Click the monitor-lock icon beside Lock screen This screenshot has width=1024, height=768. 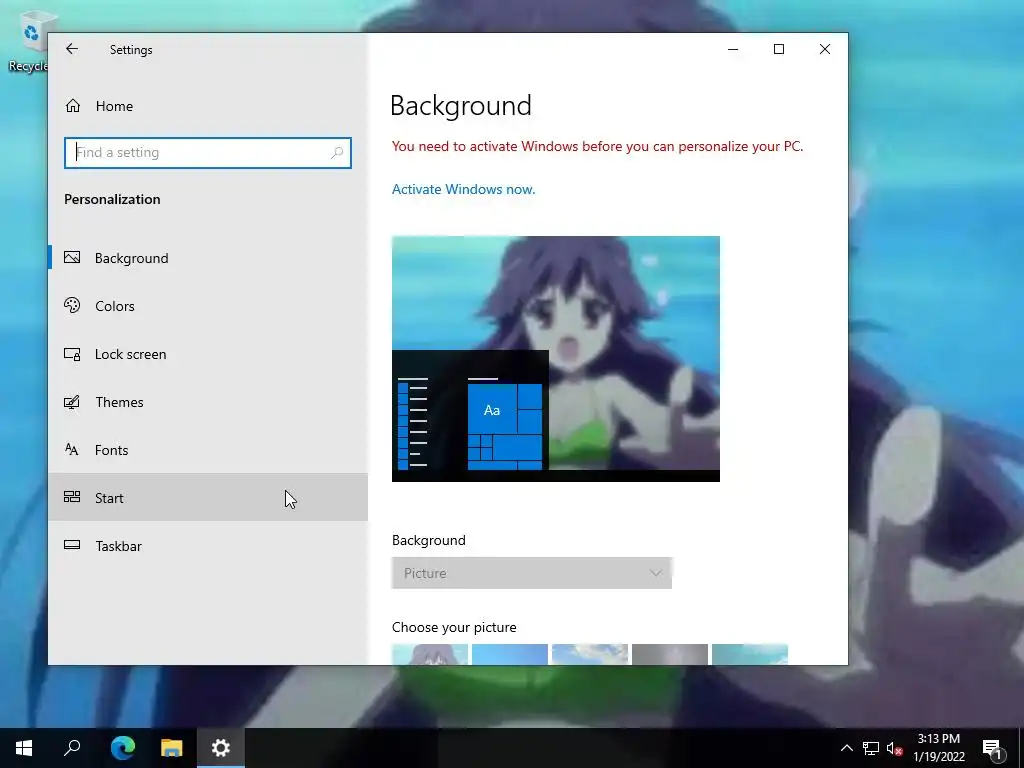coord(72,354)
